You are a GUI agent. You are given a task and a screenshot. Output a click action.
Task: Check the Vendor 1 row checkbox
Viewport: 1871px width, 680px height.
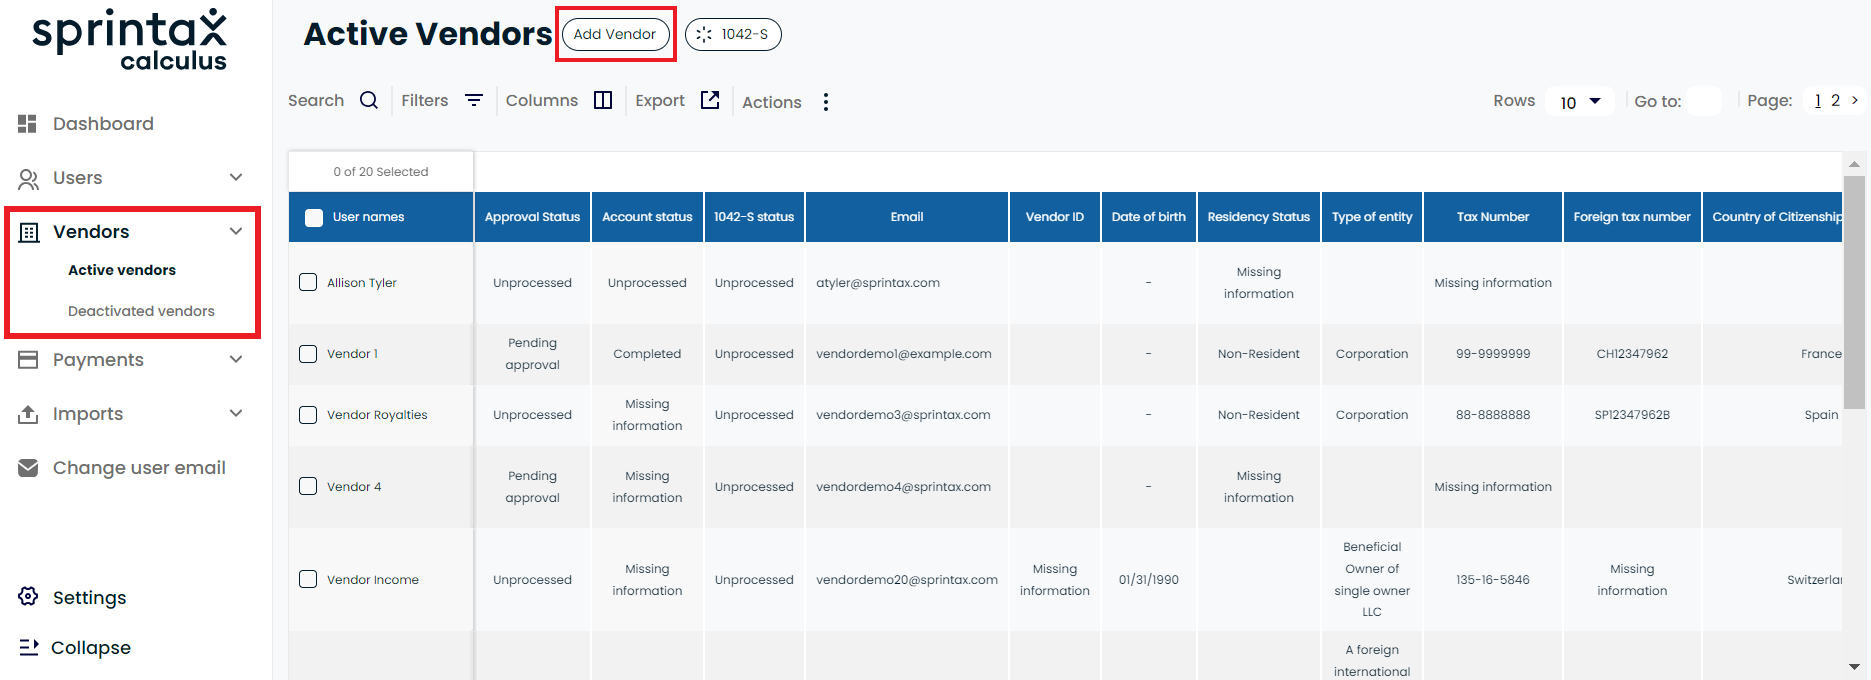tap(308, 354)
